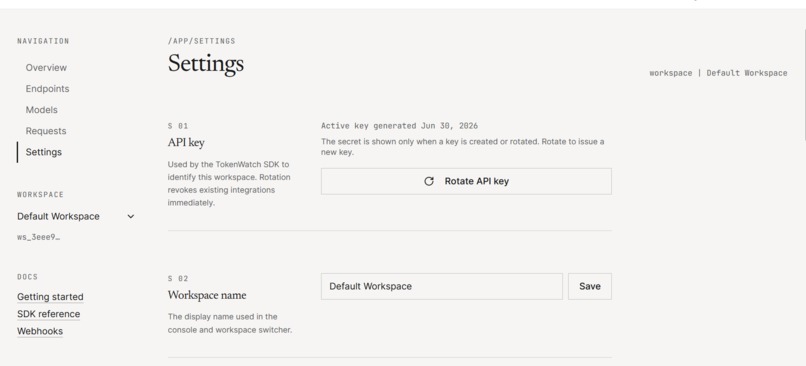Open the Getting started docs link
This screenshot has height=366, width=806.
click(50, 297)
